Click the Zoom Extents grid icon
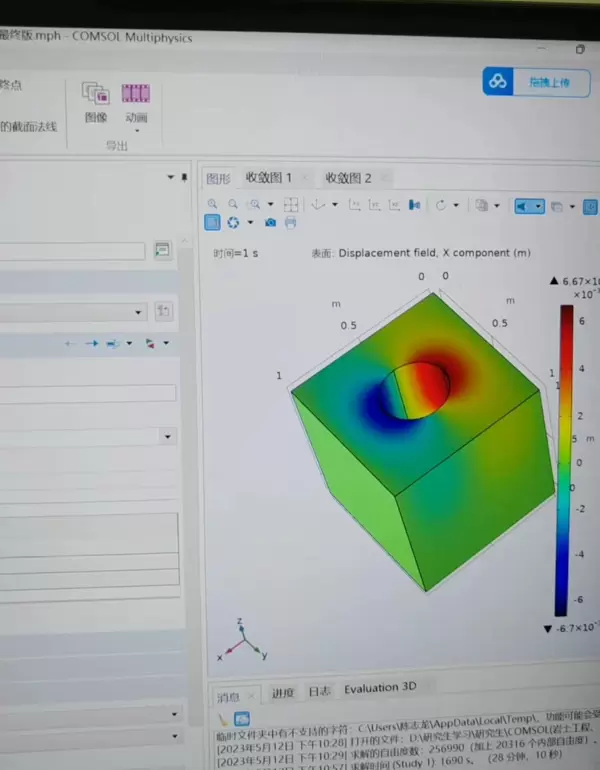 (291, 204)
